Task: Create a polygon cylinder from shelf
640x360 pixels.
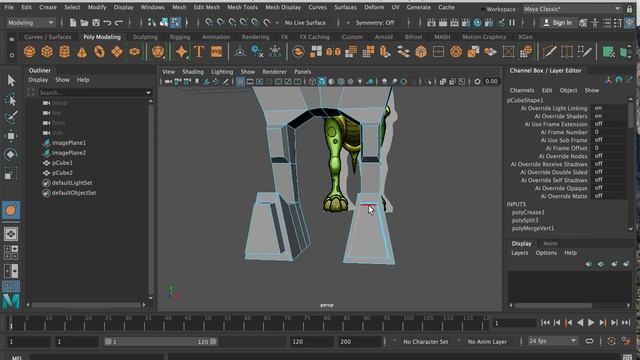Action: point(64,52)
